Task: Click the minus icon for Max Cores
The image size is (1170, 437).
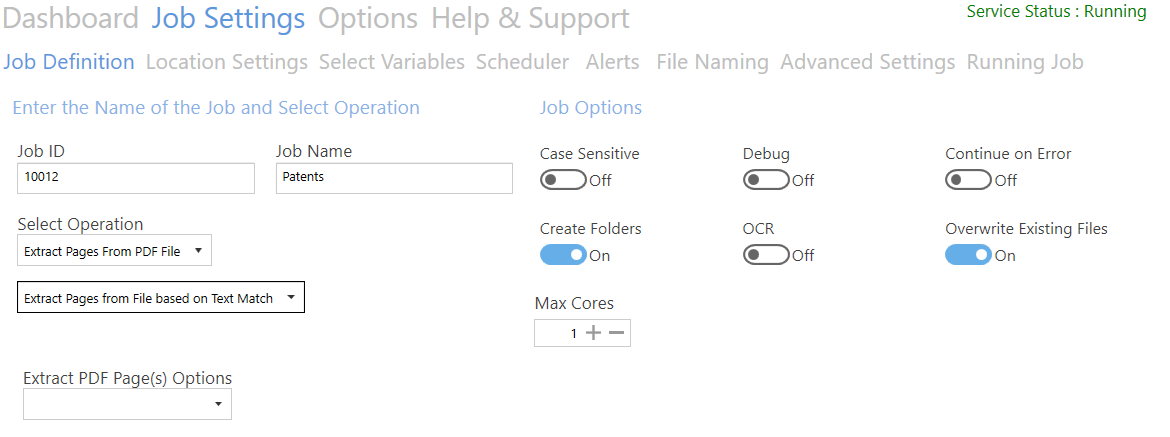Action: click(616, 333)
